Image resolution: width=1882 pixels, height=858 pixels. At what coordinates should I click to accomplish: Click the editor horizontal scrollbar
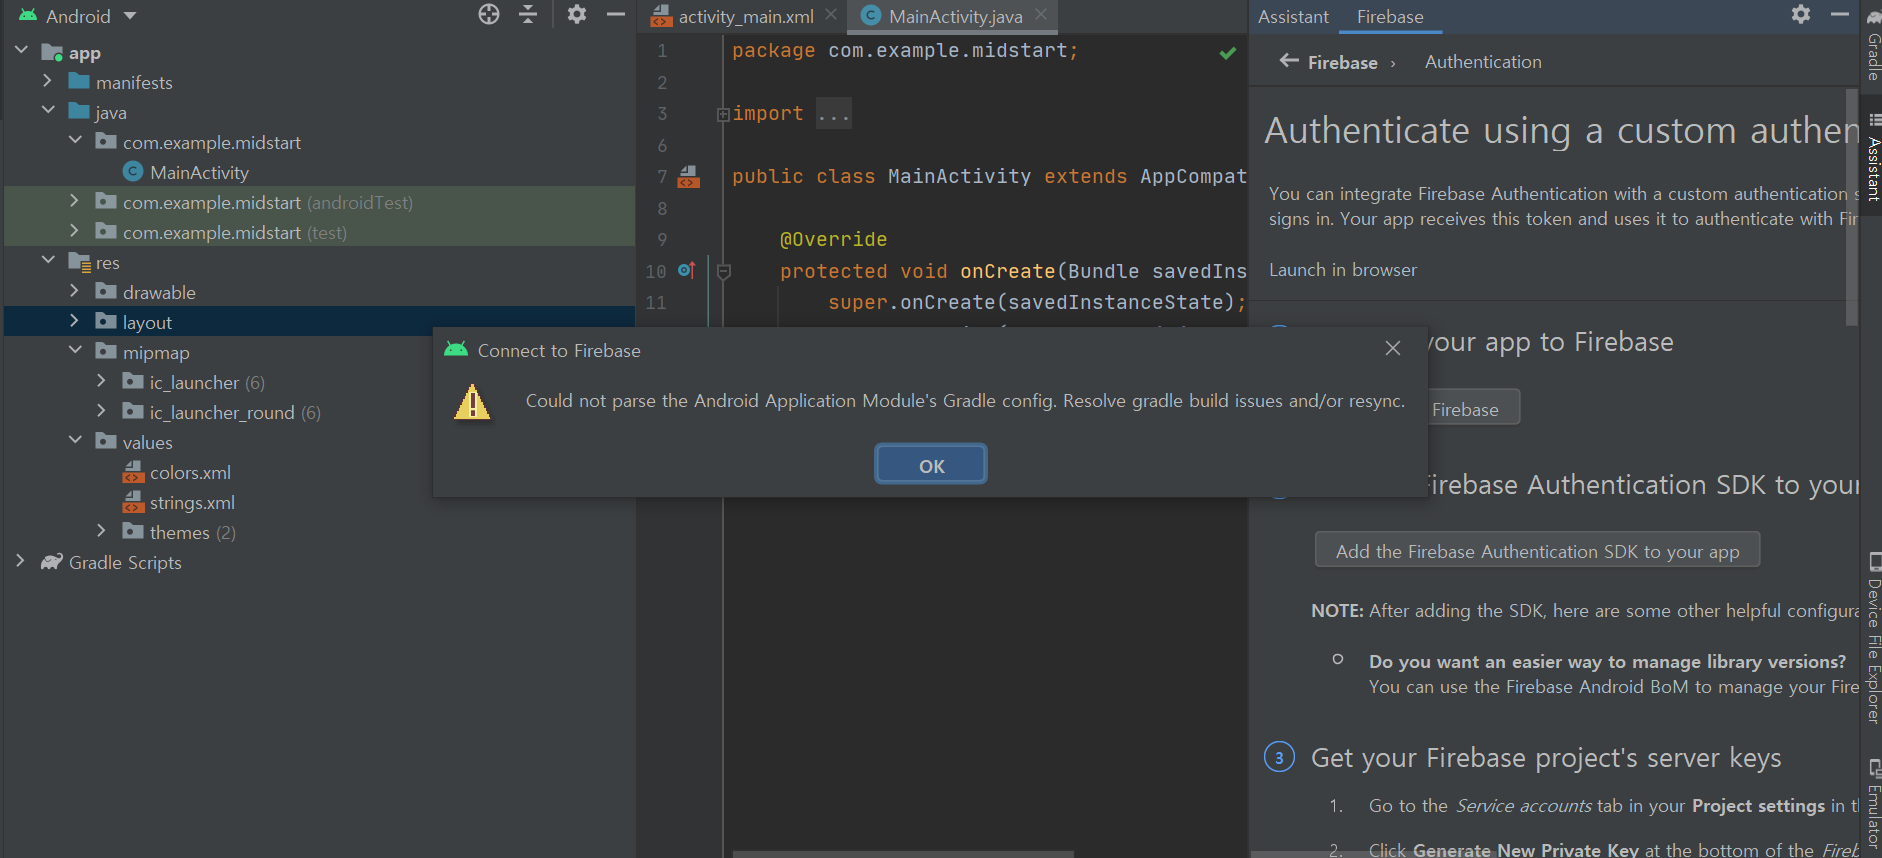pos(903,854)
